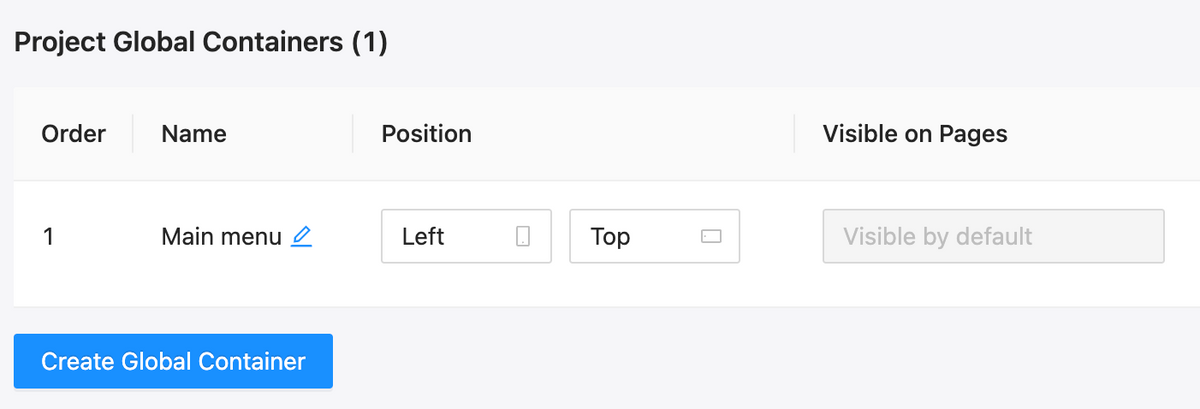The width and height of the screenshot is (1200, 409).
Task: Click the Order column header
Action: (x=73, y=134)
